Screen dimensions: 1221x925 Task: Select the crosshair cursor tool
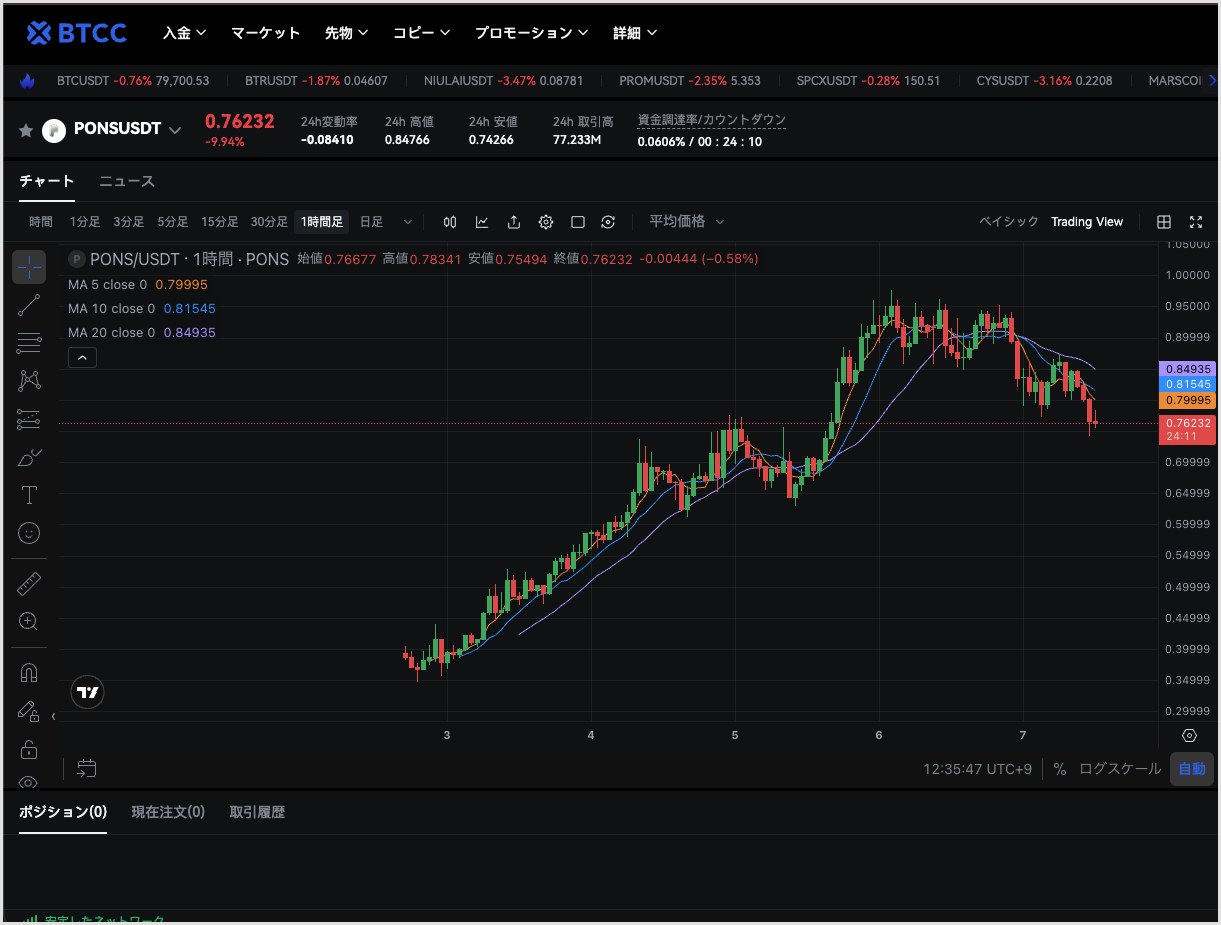29,267
